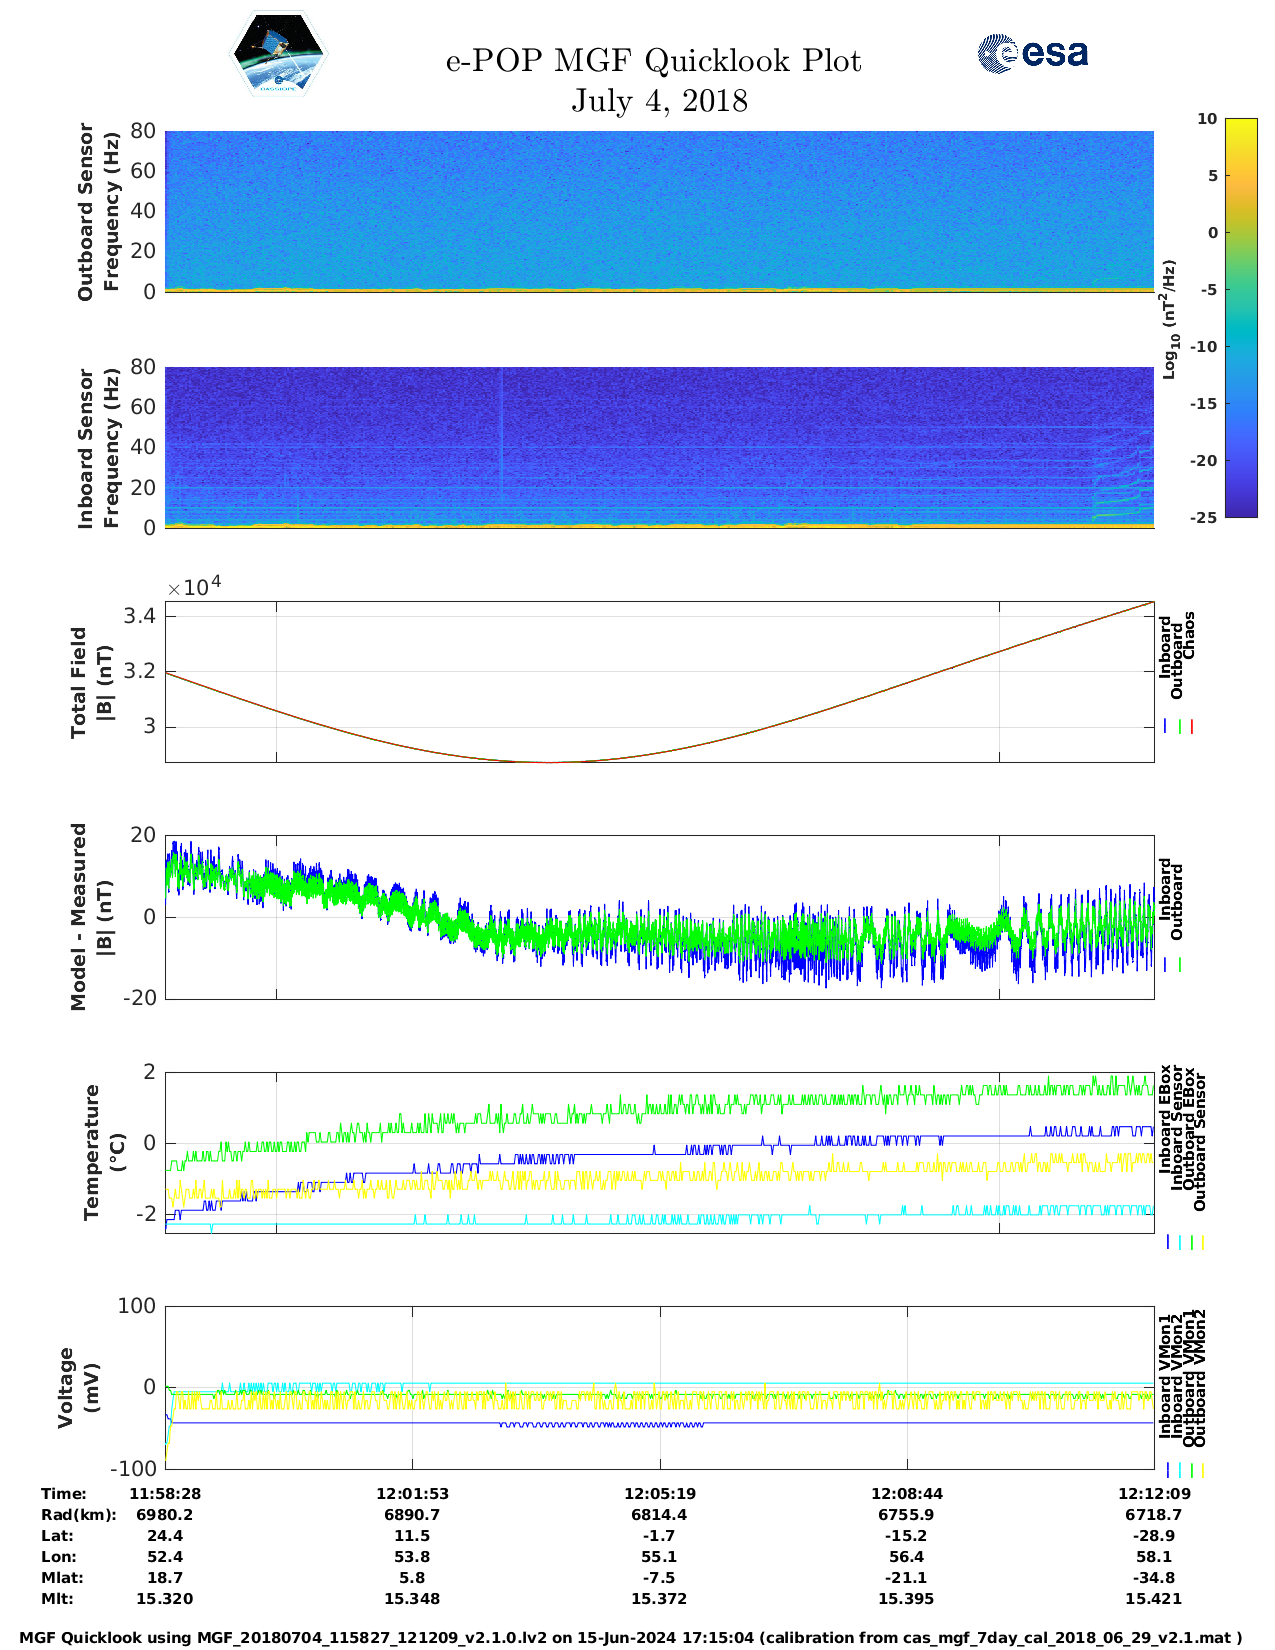Click the July 4, 2018 date subtitle

(x=659, y=101)
